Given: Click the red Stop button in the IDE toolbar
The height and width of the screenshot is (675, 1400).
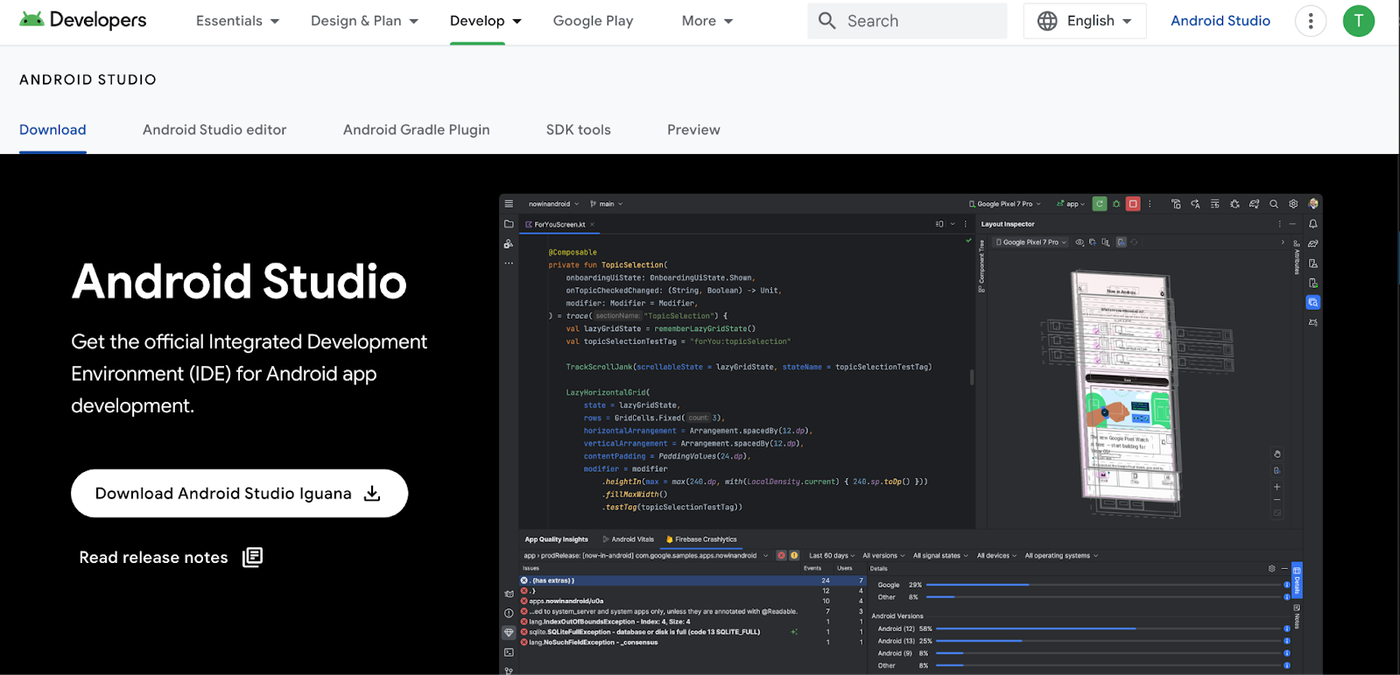Looking at the screenshot, I should click(x=1133, y=204).
